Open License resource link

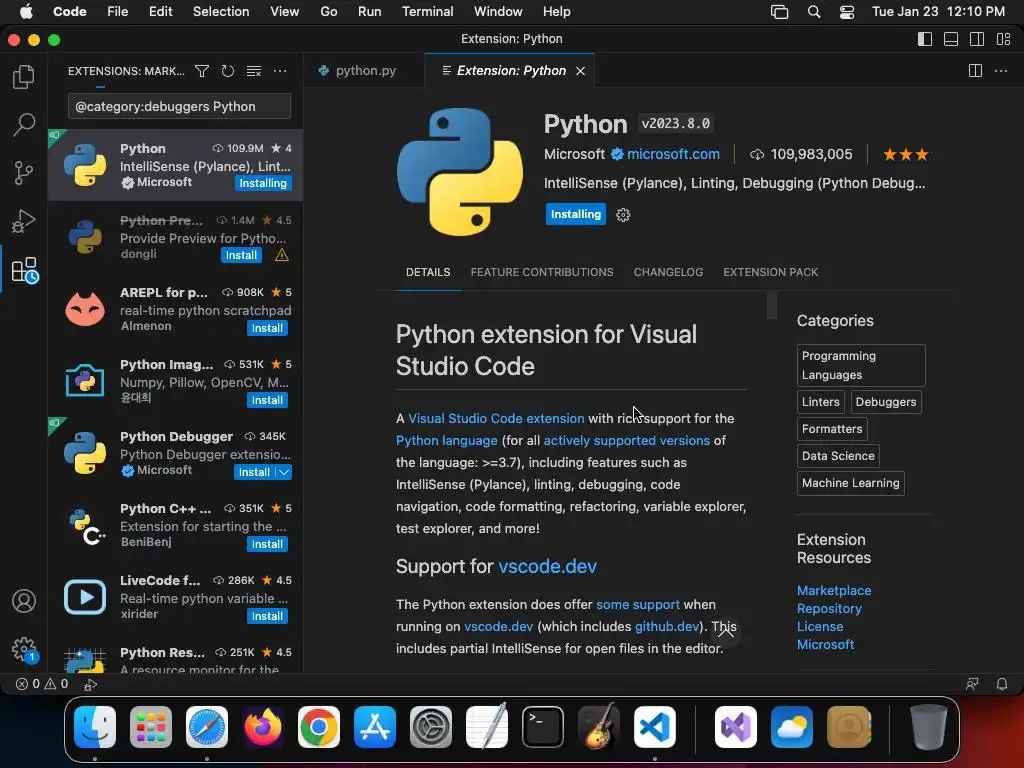(x=820, y=627)
